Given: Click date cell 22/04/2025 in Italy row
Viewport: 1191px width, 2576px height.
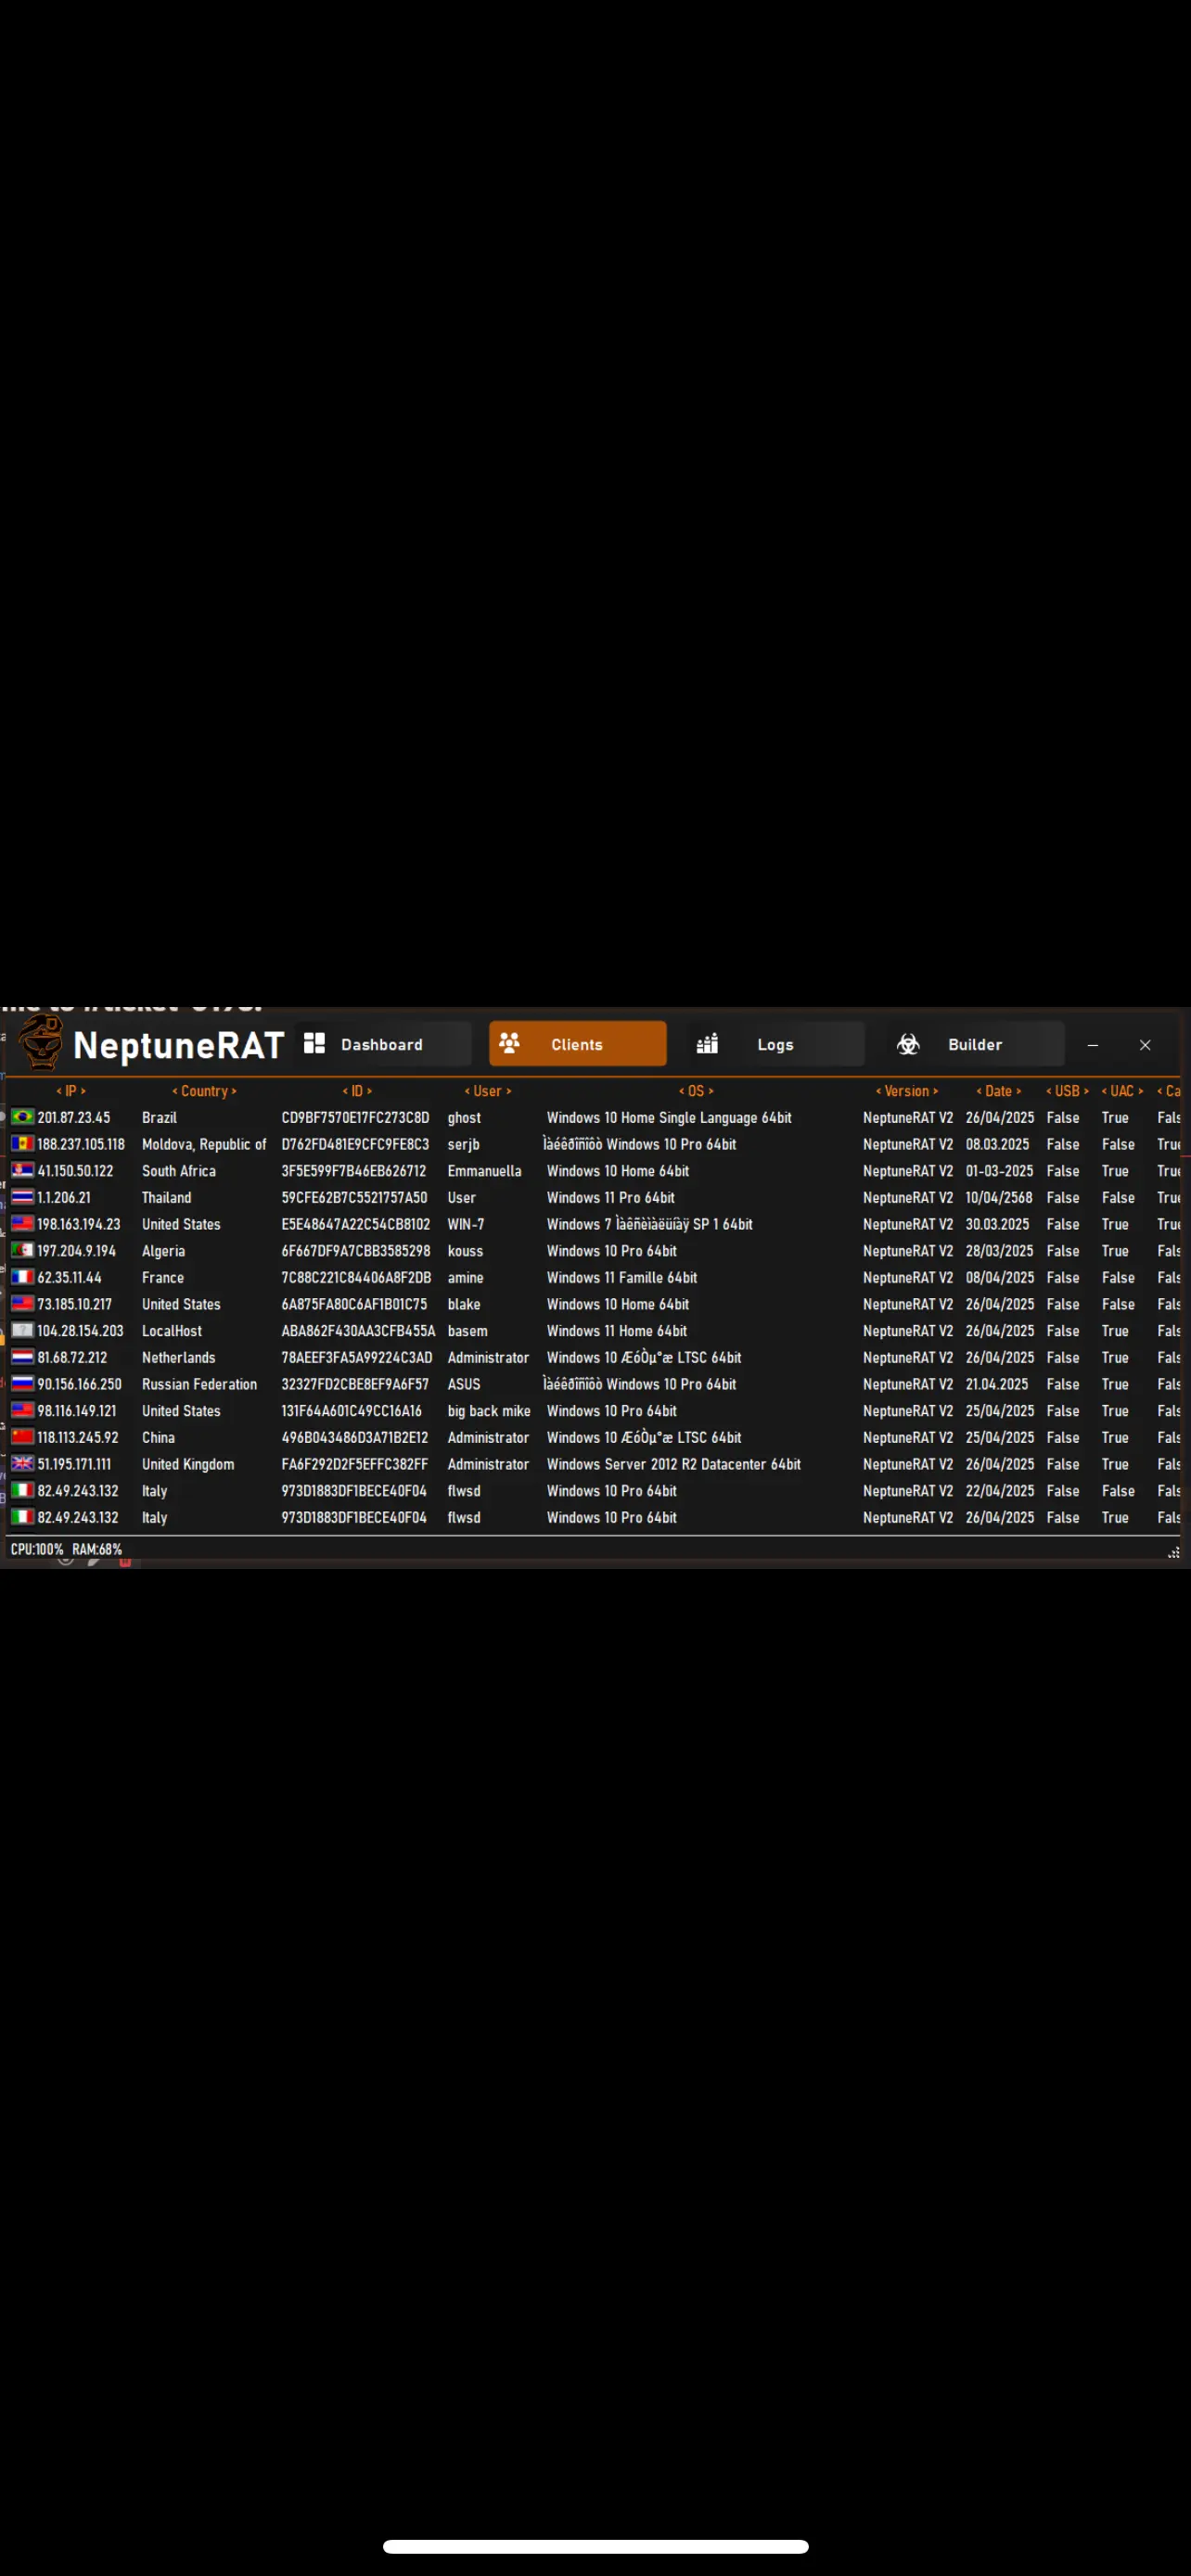Looking at the screenshot, I should pyautogui.click(x=1000, y=1491).
